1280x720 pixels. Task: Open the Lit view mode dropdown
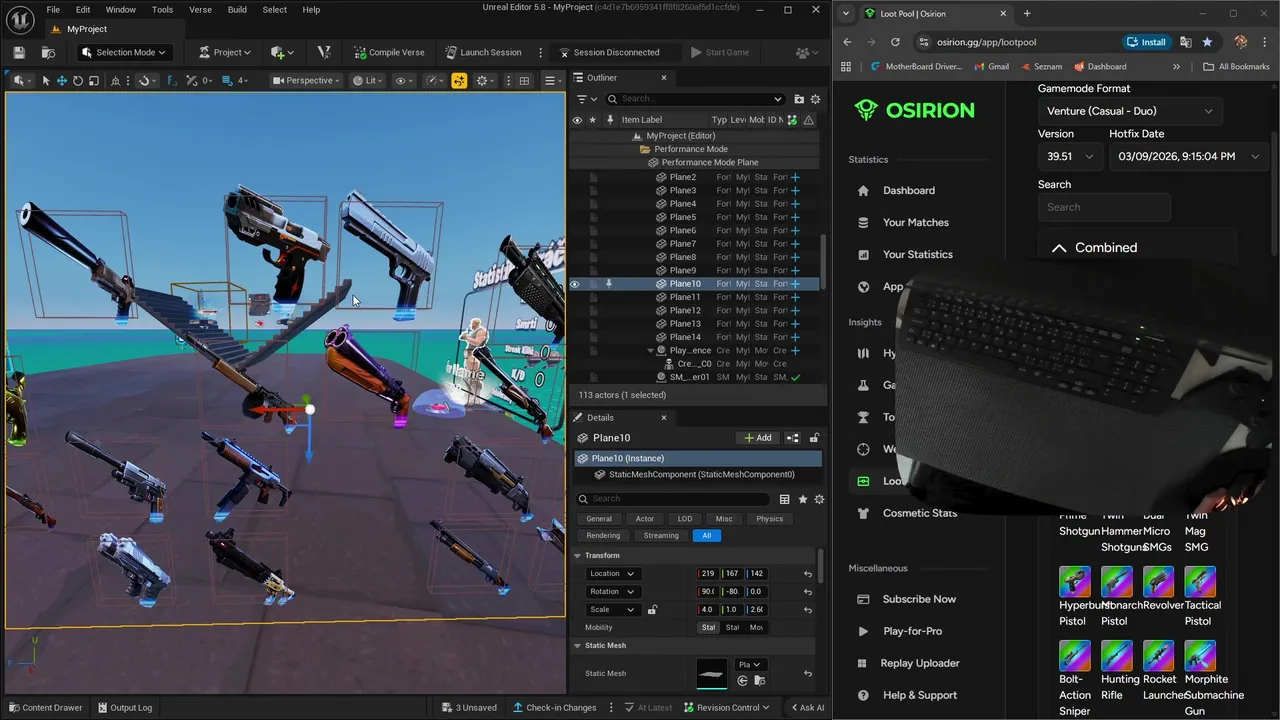click(x=368, y=80)
